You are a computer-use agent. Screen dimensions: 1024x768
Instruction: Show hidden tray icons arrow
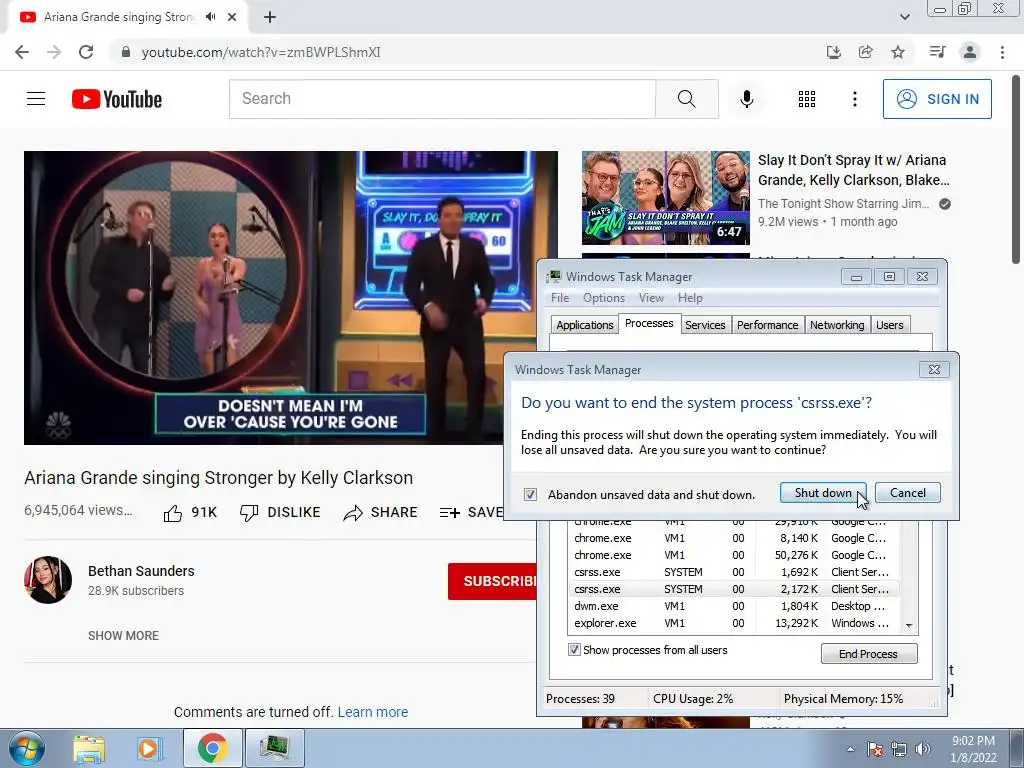tap(850, 749)
